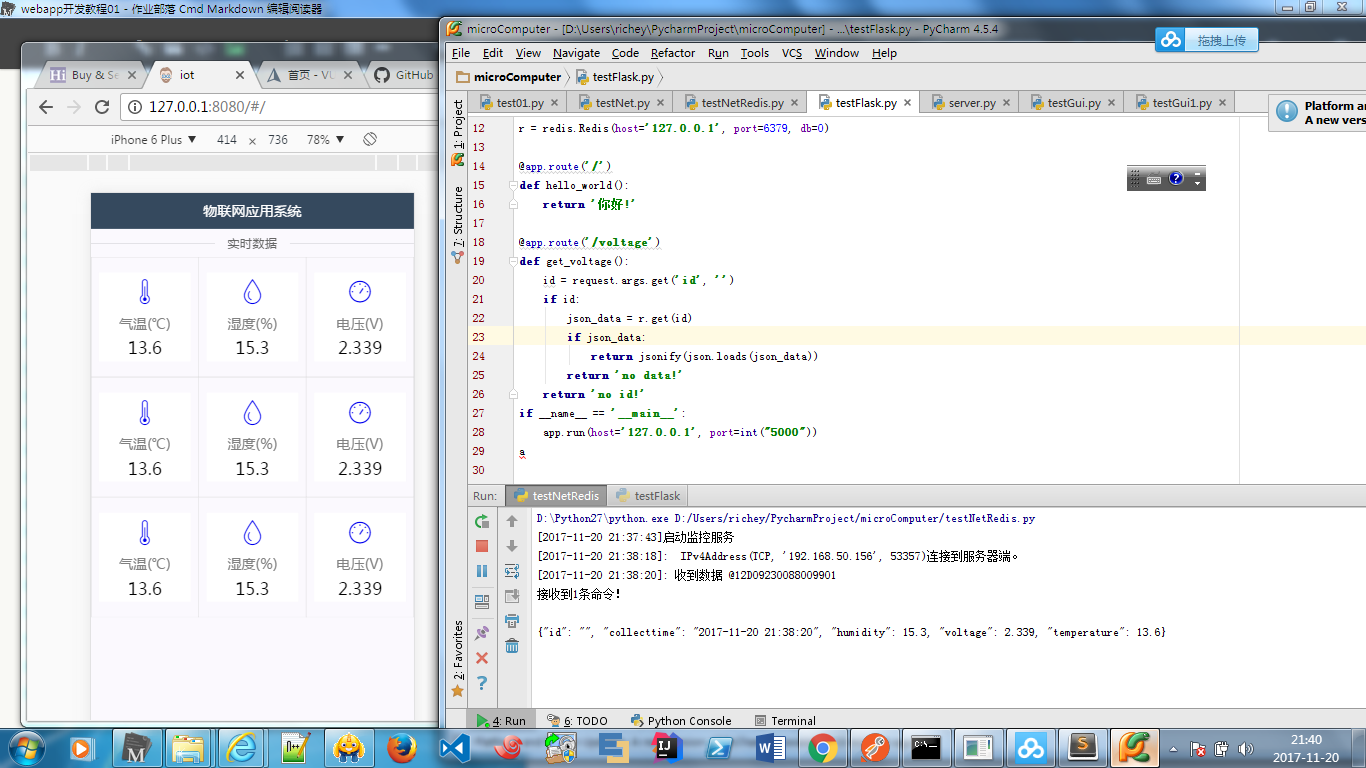Click the blue help icon in floating IME toolbar
Viewport: 1366px width, 768px height.
(1176, 178)
